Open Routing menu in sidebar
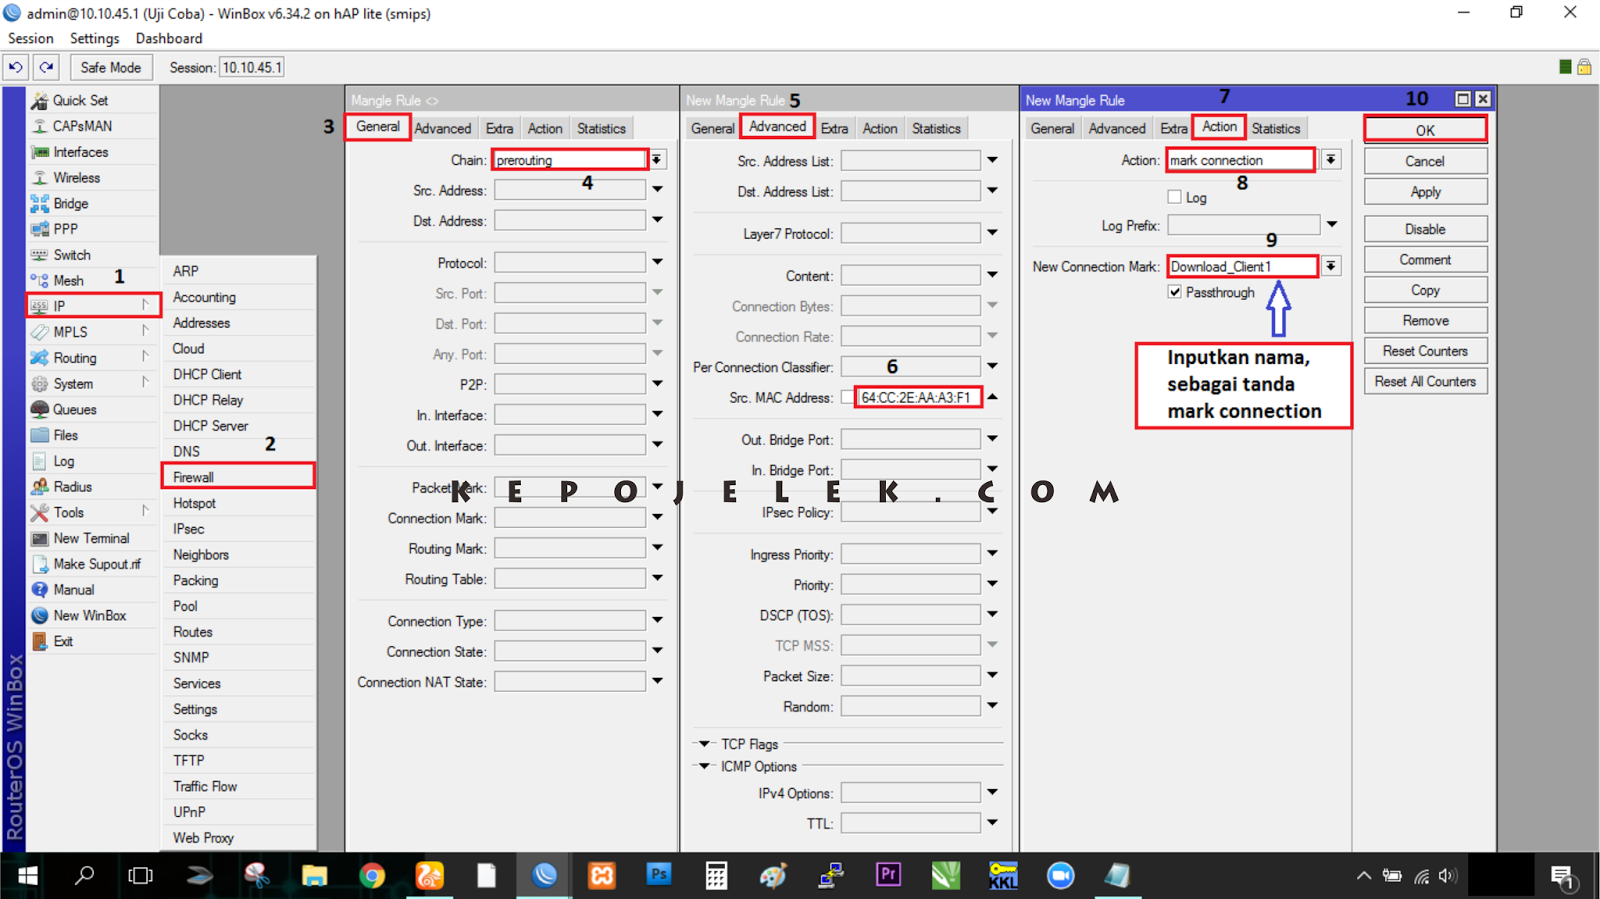The height and width of the screenshot is (899, 1600). tap(75, 358)
